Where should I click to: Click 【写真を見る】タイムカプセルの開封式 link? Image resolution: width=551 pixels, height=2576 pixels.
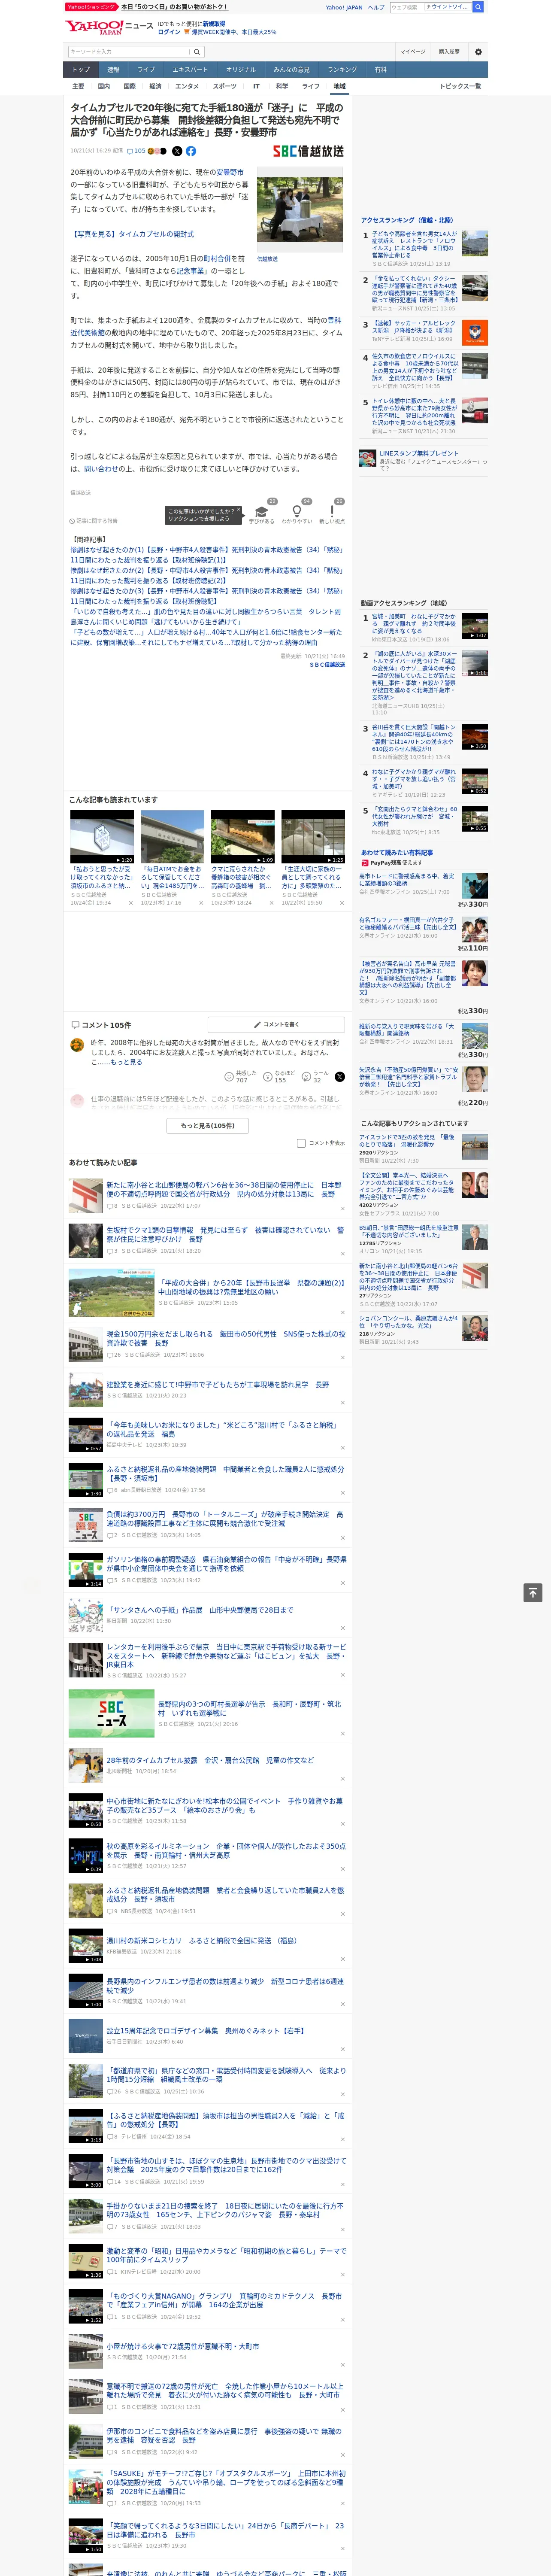click(132, 234)
